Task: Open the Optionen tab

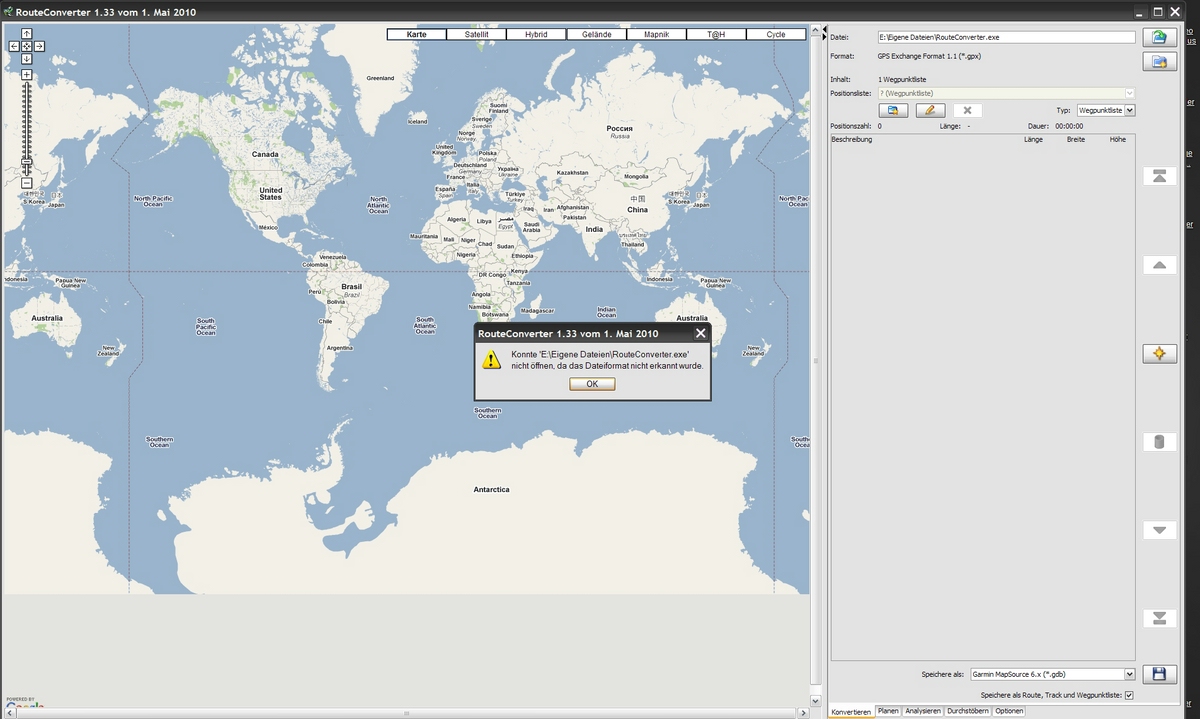Action: click(1009, 711)
